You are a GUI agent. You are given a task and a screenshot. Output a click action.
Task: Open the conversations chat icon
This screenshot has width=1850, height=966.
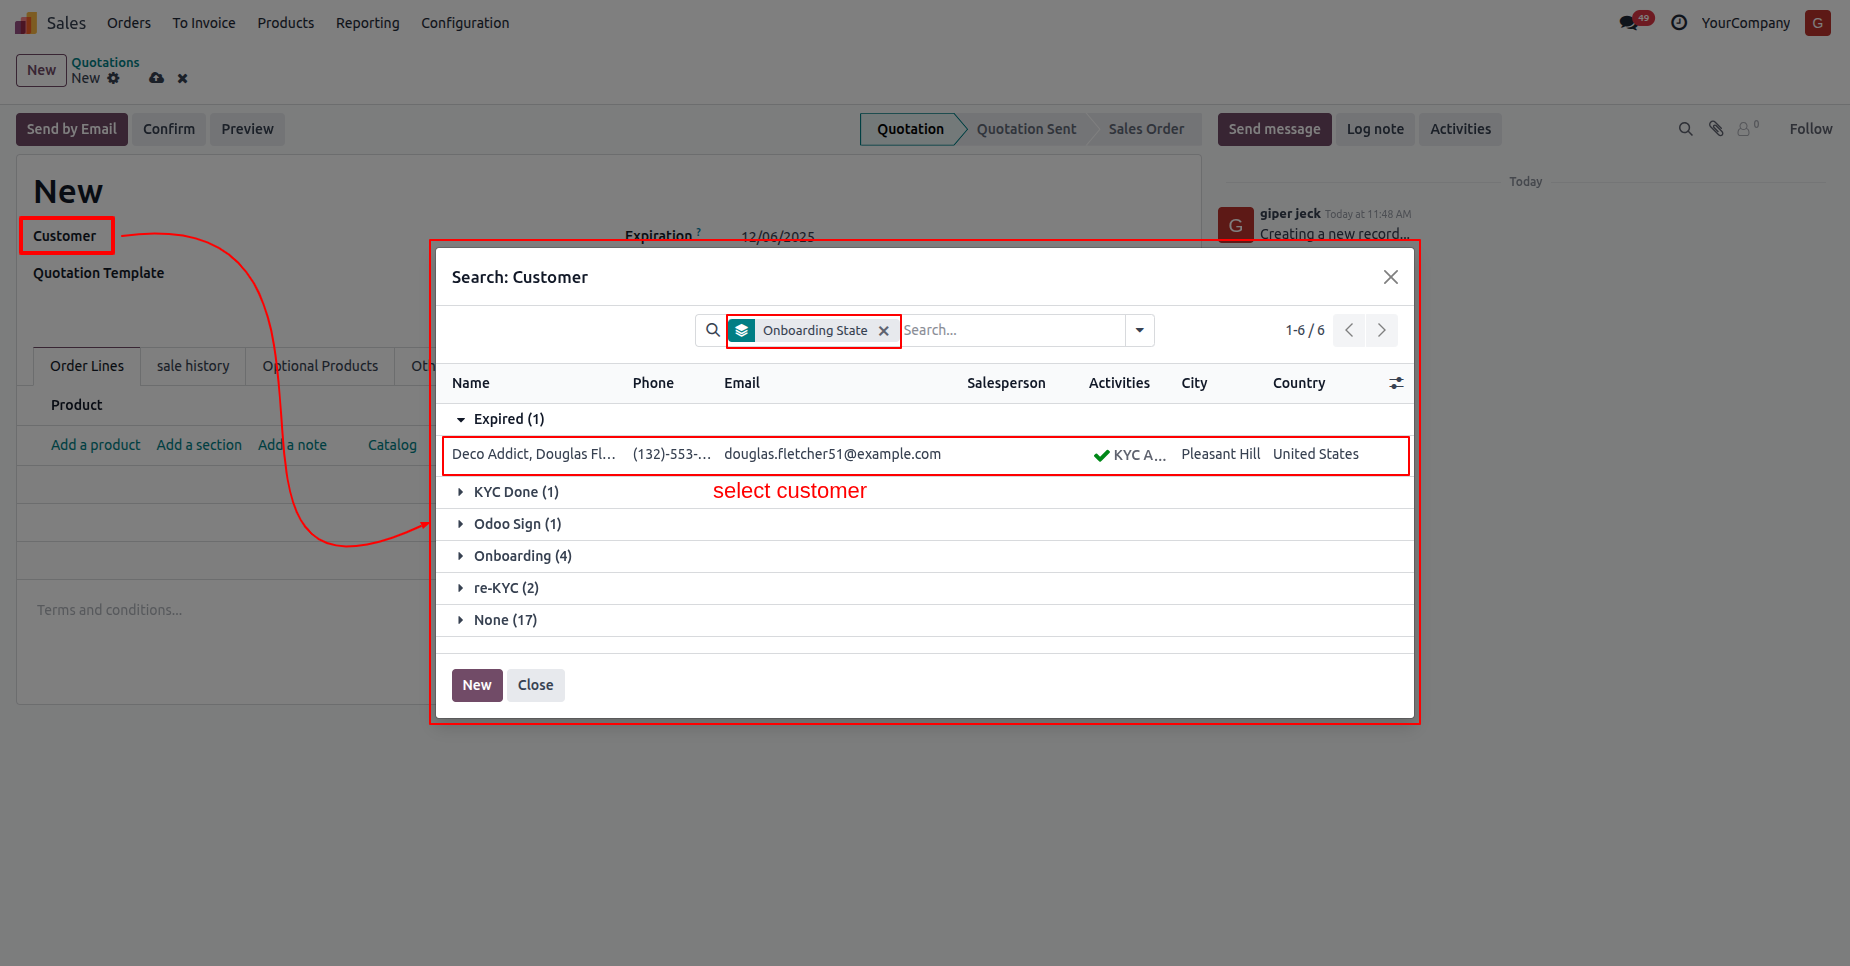[1629, 22]
